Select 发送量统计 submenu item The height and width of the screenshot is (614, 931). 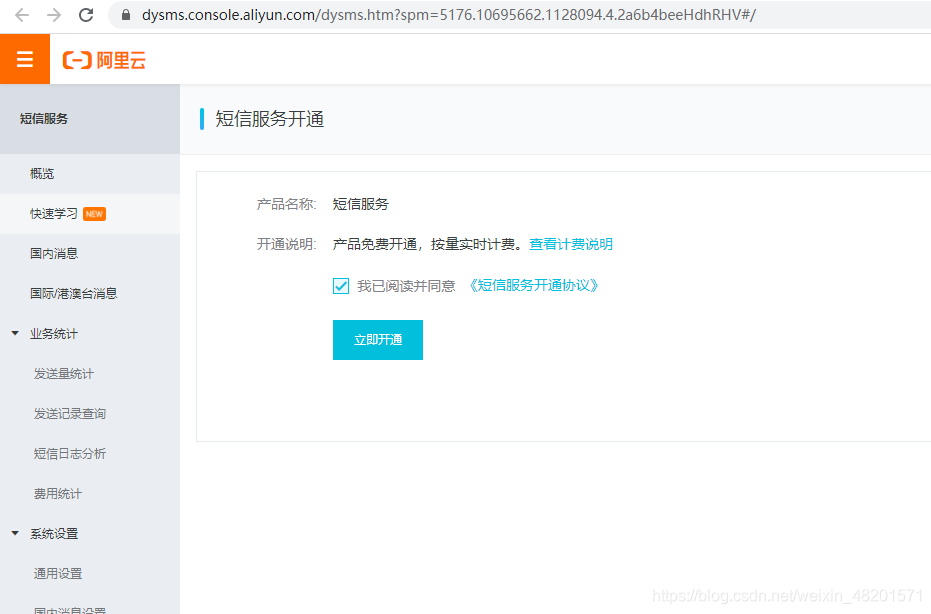point(64,374)
